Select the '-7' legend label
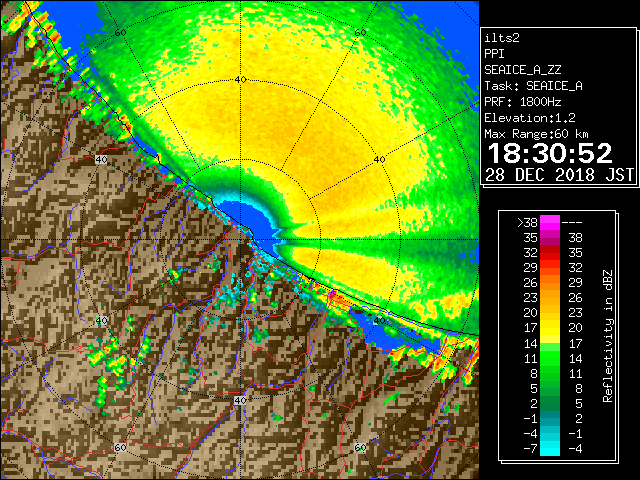Screen dimensions: 640x480 pyautogui.click(x=530, y=449)
